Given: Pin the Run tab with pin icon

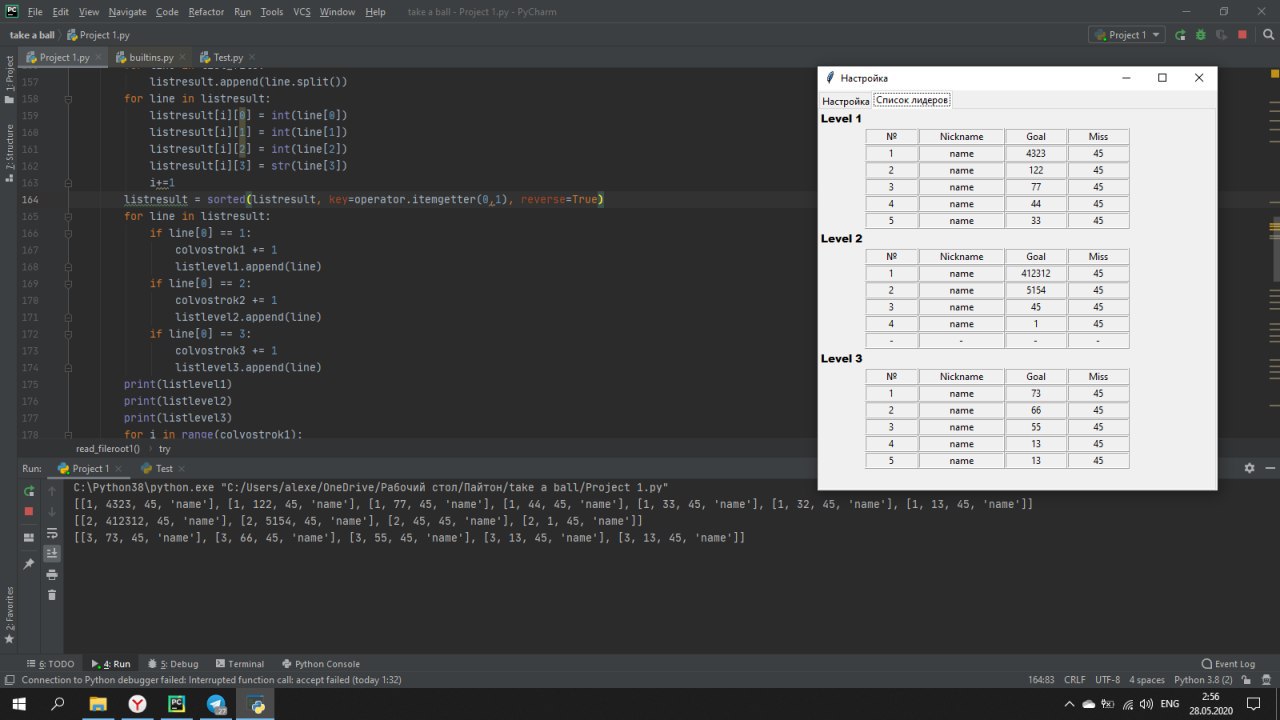Looking at the screenshot, I should coord(29,564).
